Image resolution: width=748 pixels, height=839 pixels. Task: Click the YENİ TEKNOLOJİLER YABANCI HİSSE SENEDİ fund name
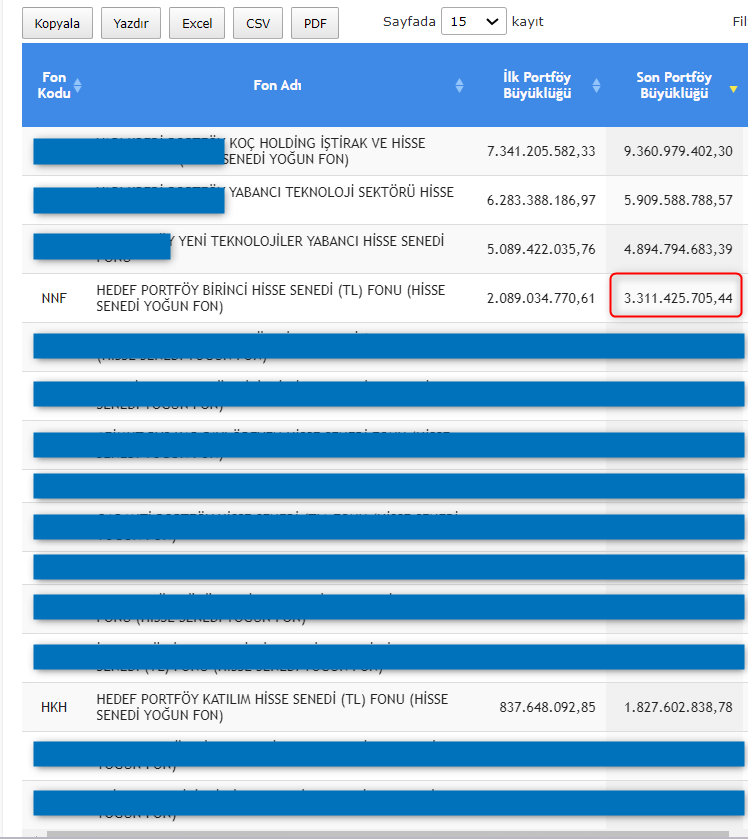[x=311, y=241]
